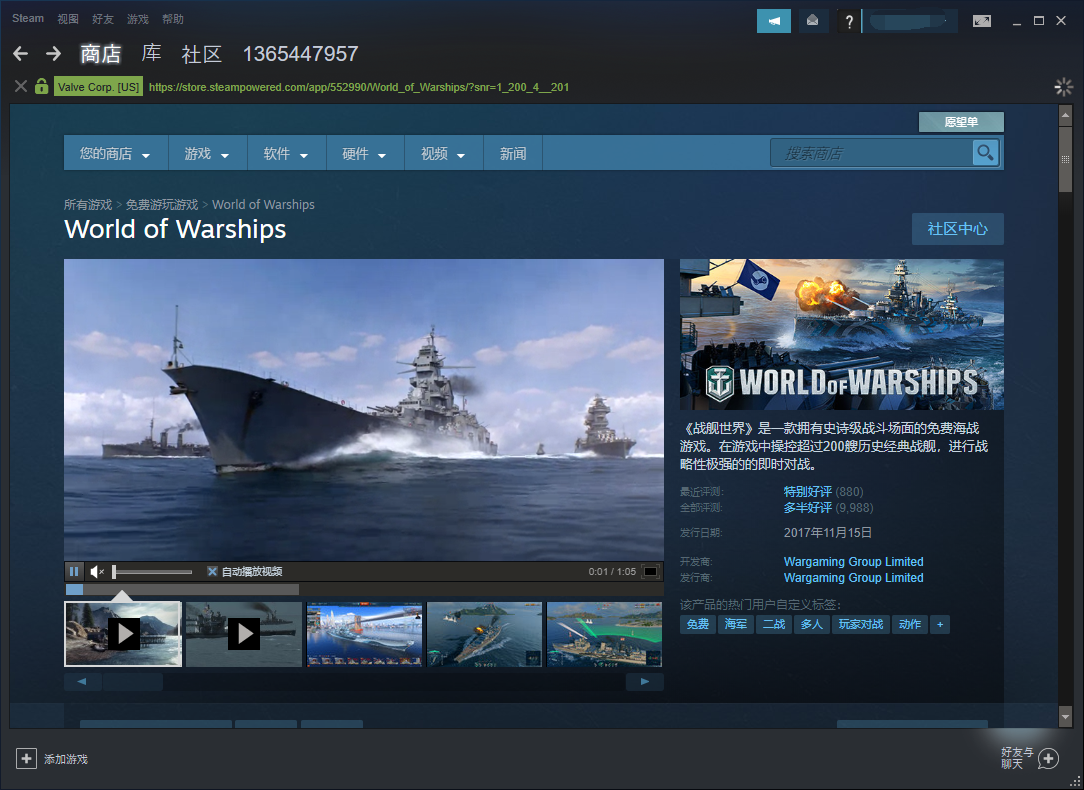Open the inbox envelope icon

coord(813,21)
